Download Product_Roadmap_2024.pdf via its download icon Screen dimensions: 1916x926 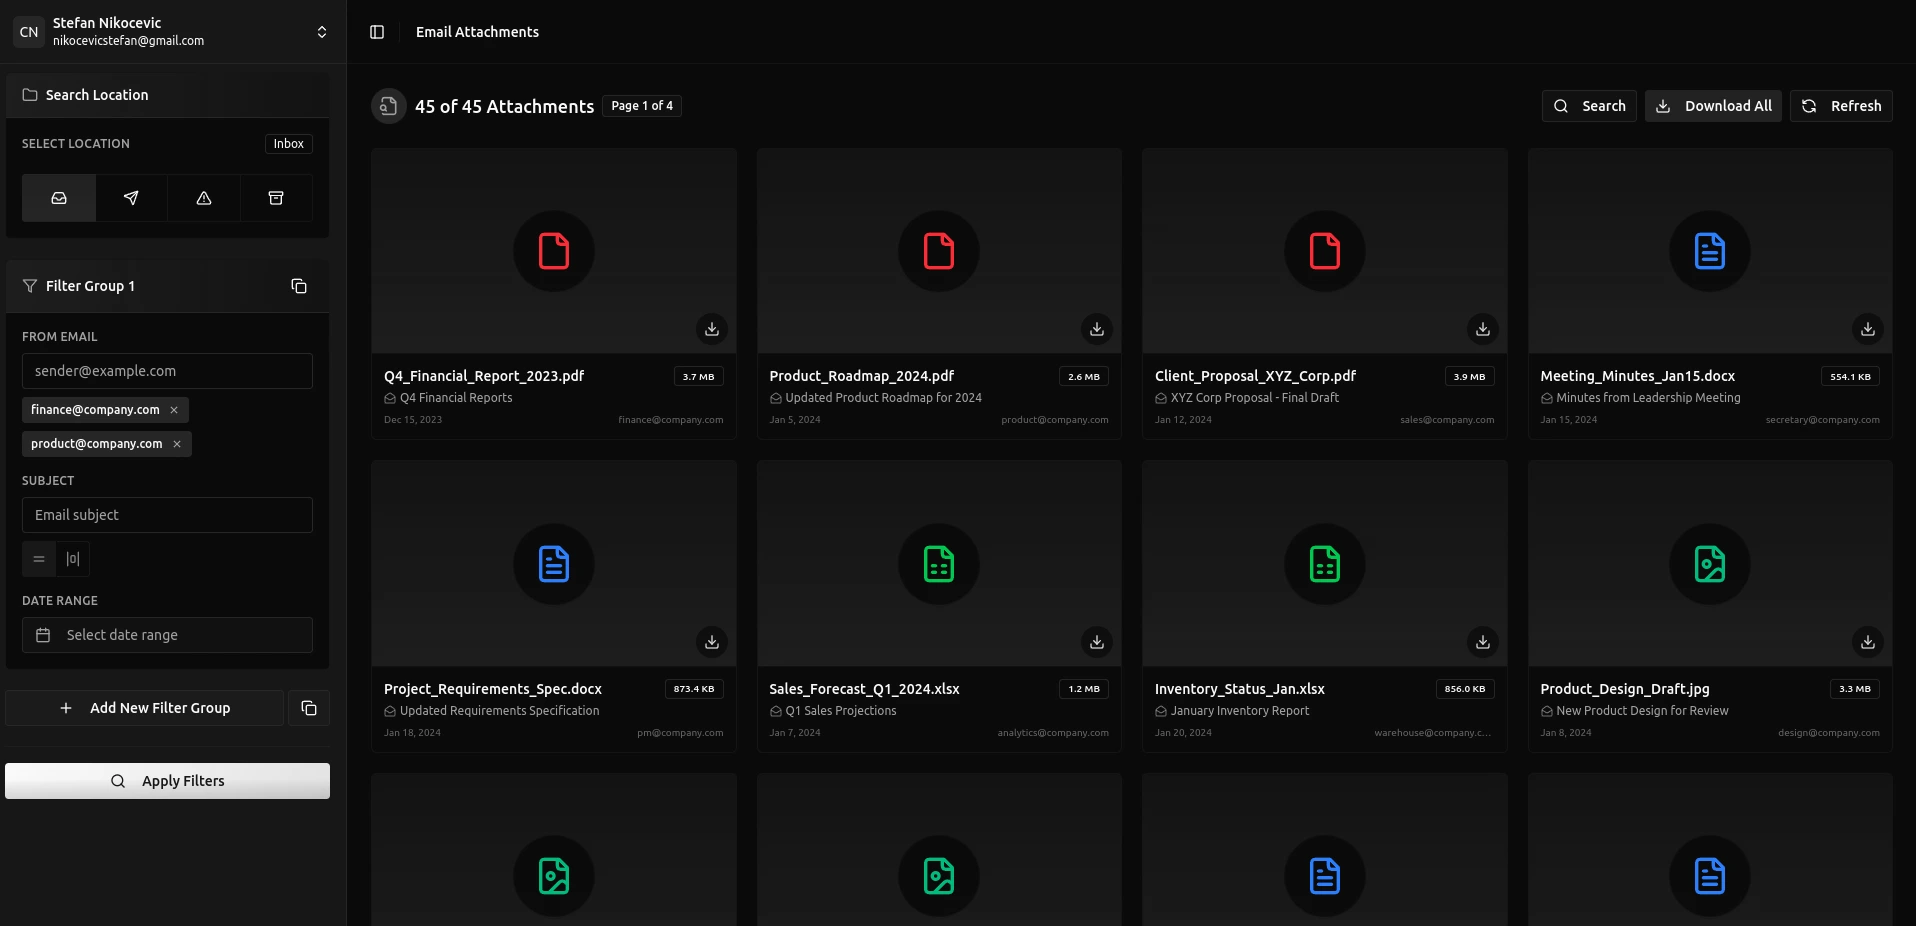tap(1097, 329)
